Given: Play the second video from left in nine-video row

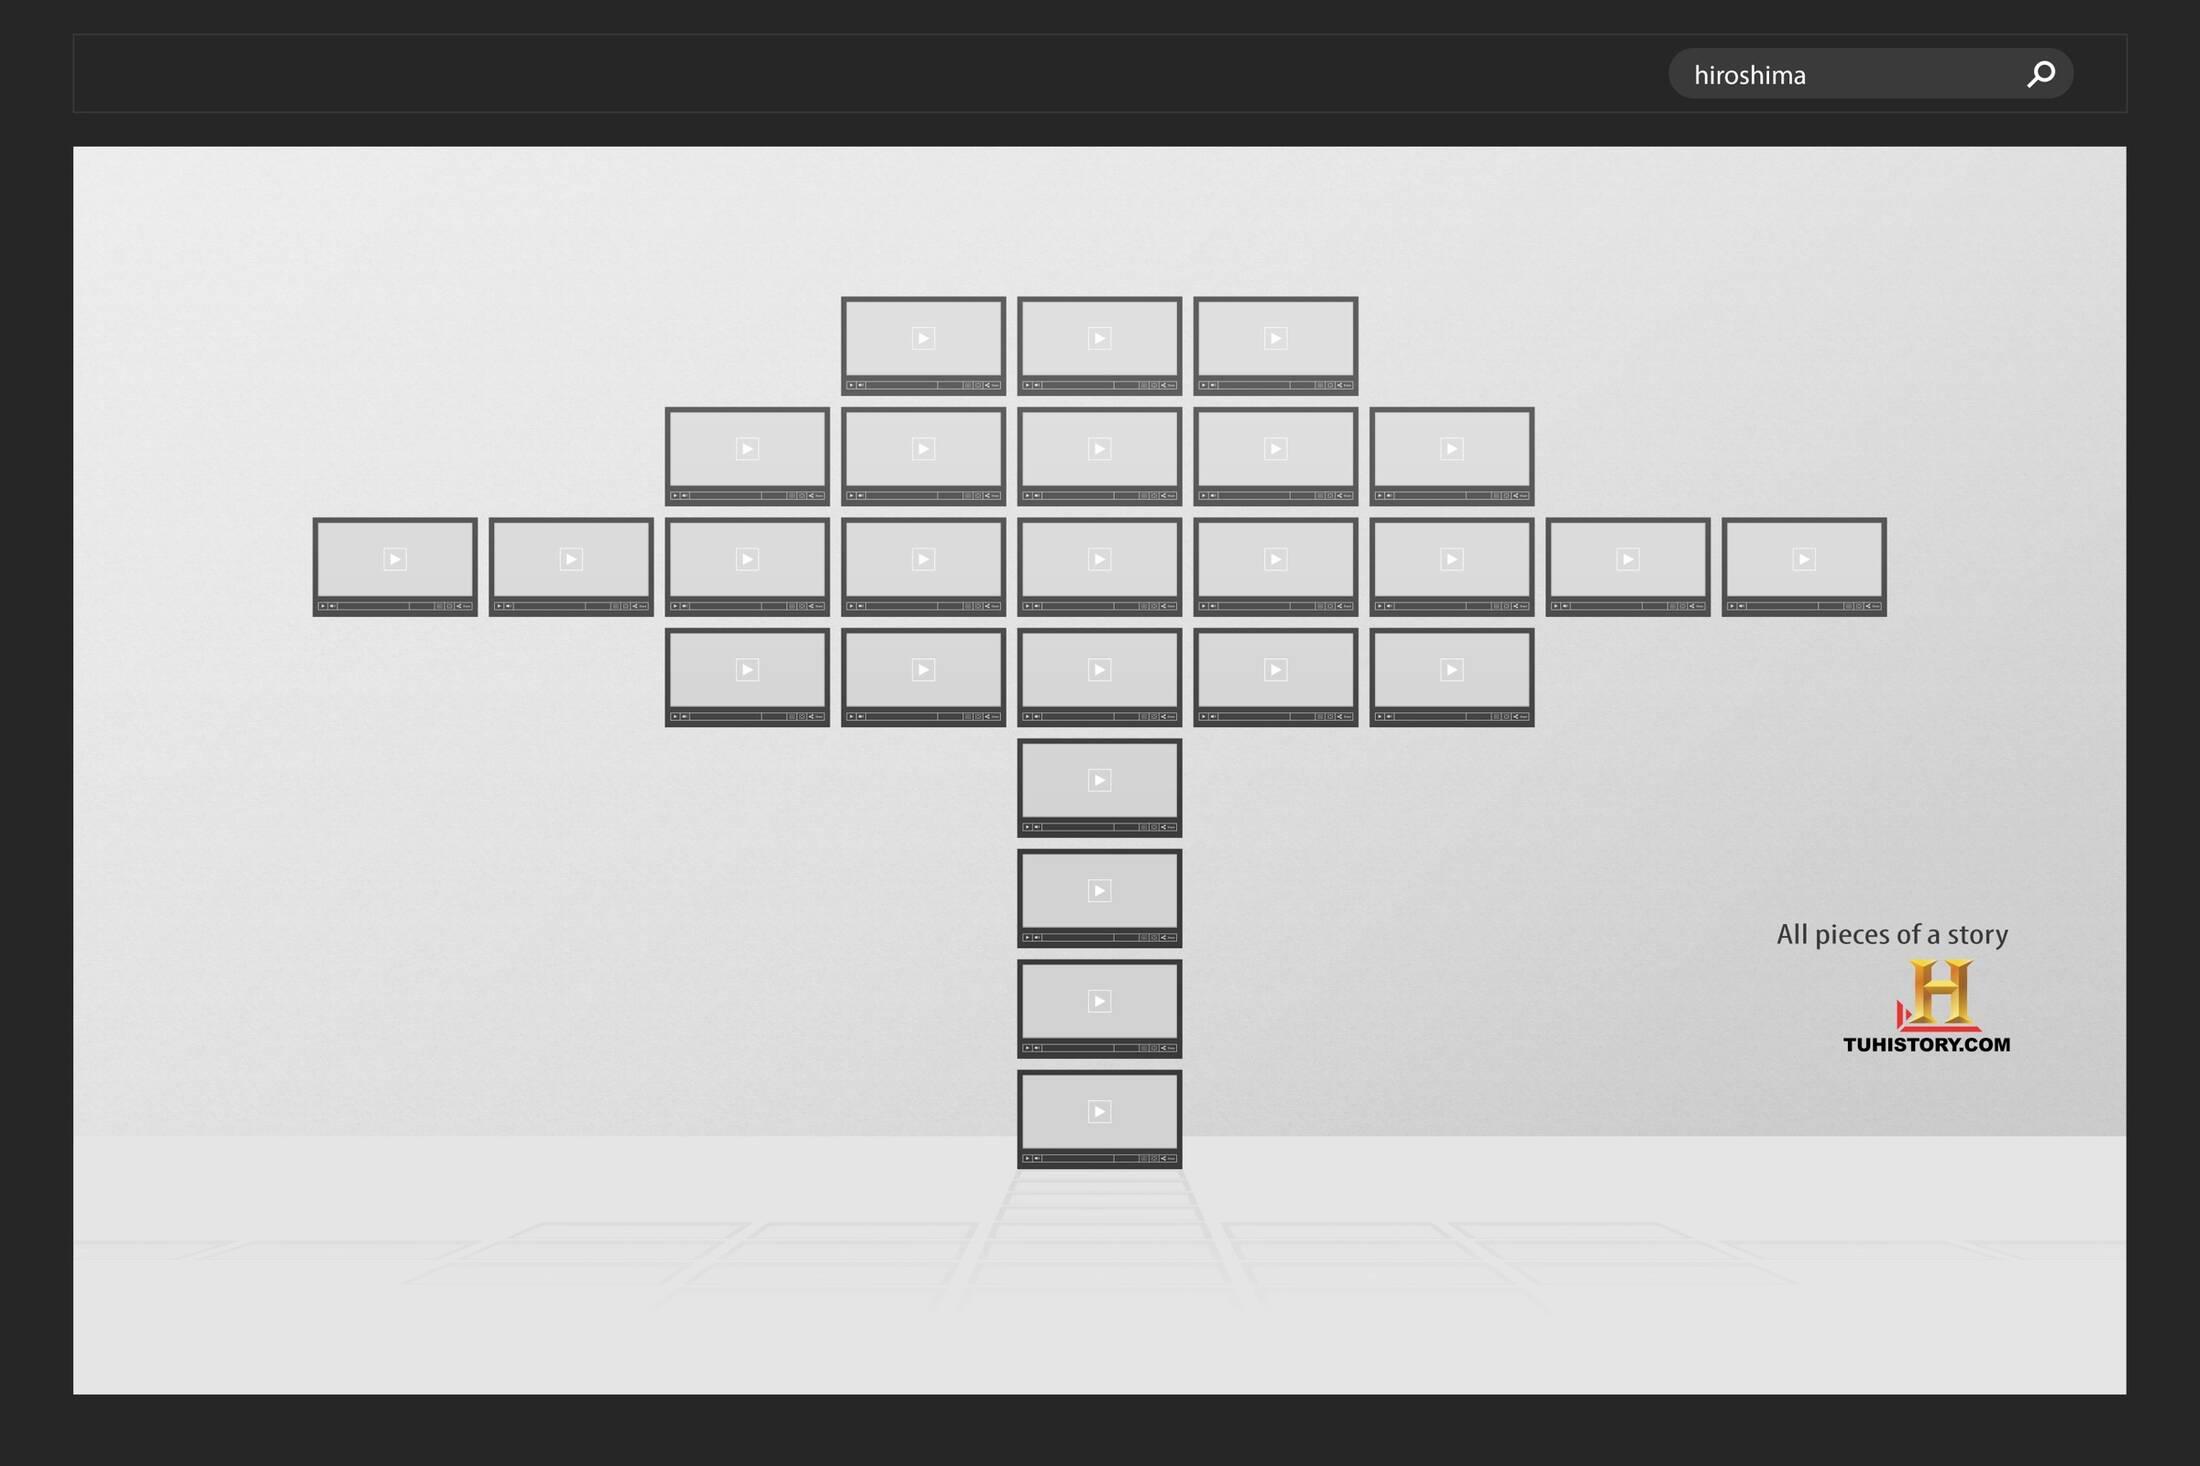Looking at the screenshot, I should (571, 559).
